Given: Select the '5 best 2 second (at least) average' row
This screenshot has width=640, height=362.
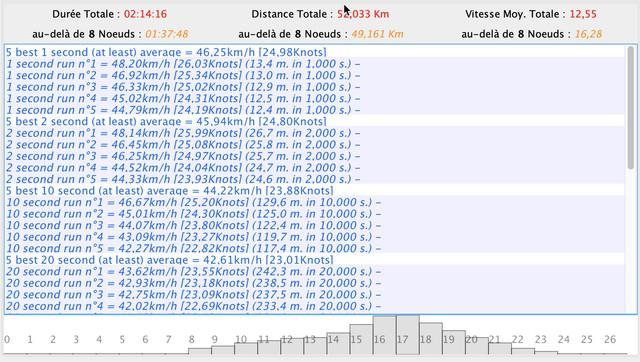Looking at the screenshot, I should (315, 121).
